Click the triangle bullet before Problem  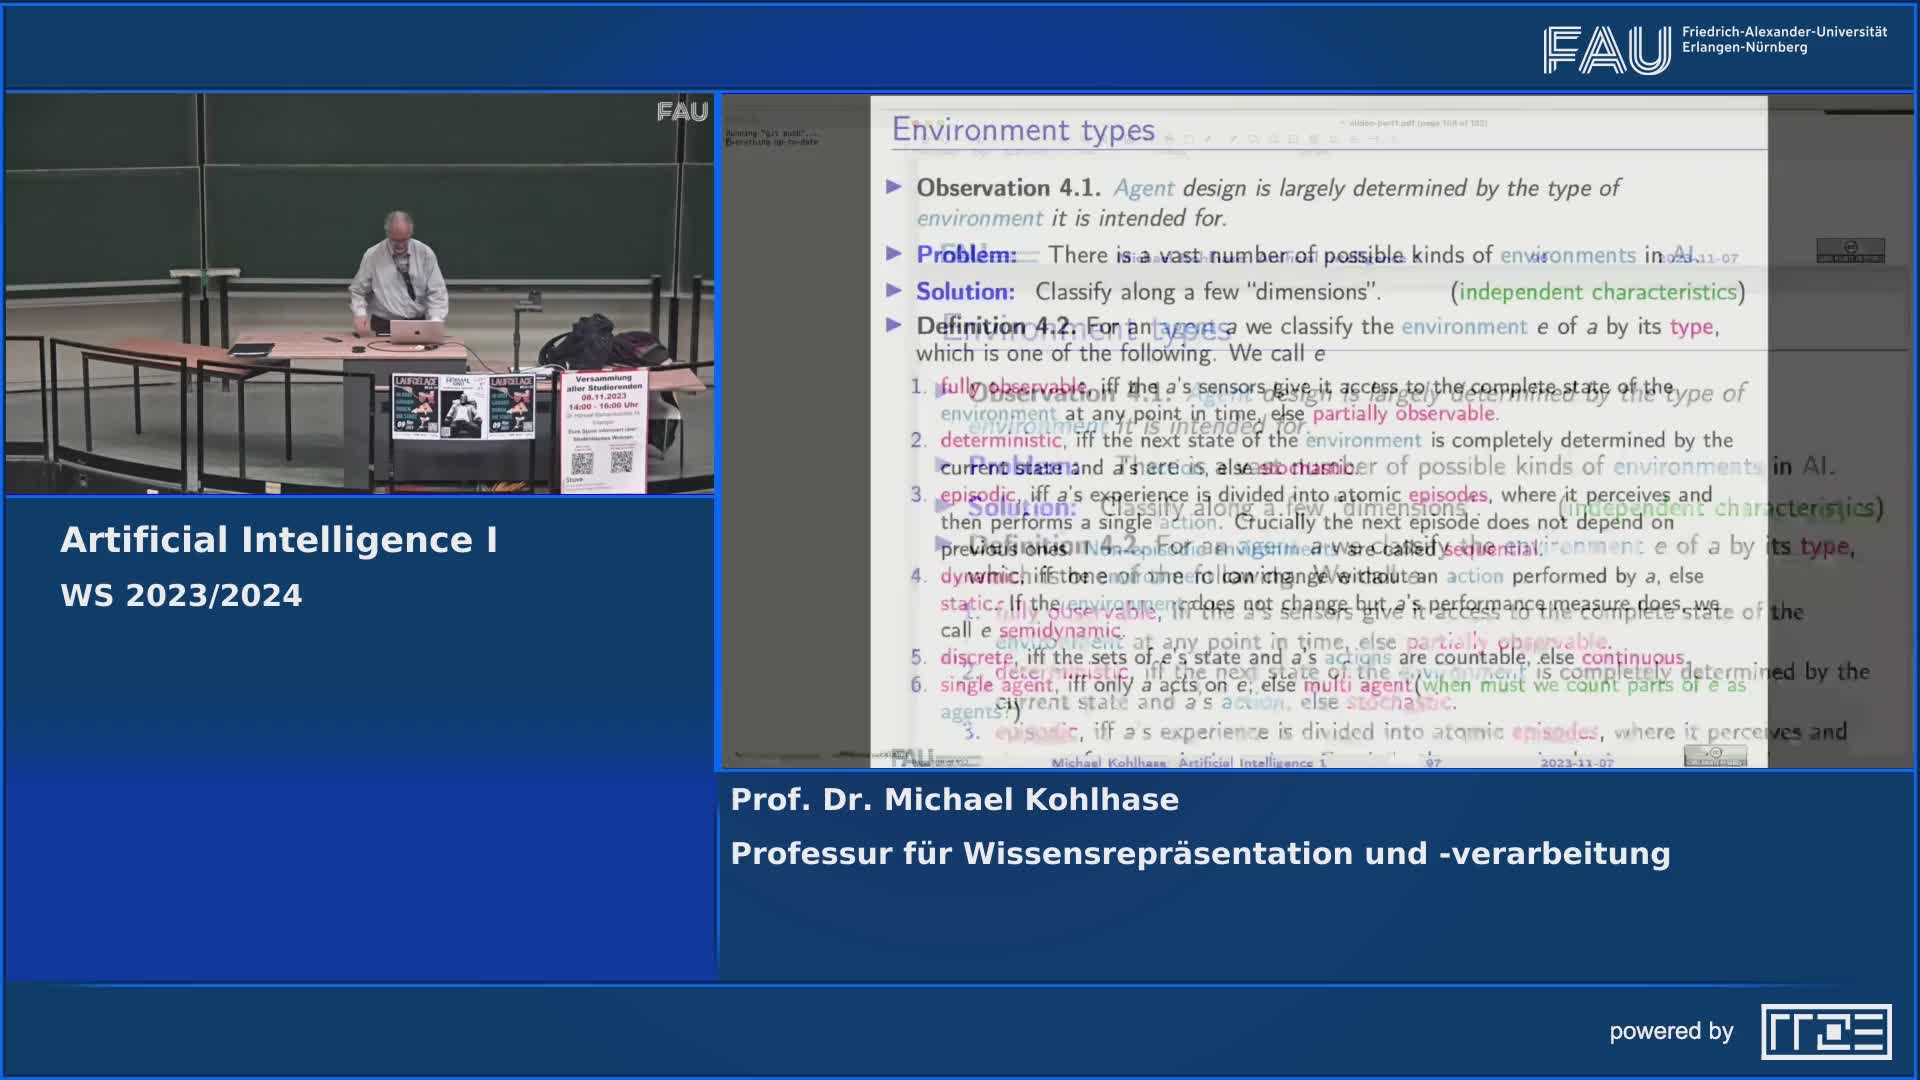tap(894, 254)
